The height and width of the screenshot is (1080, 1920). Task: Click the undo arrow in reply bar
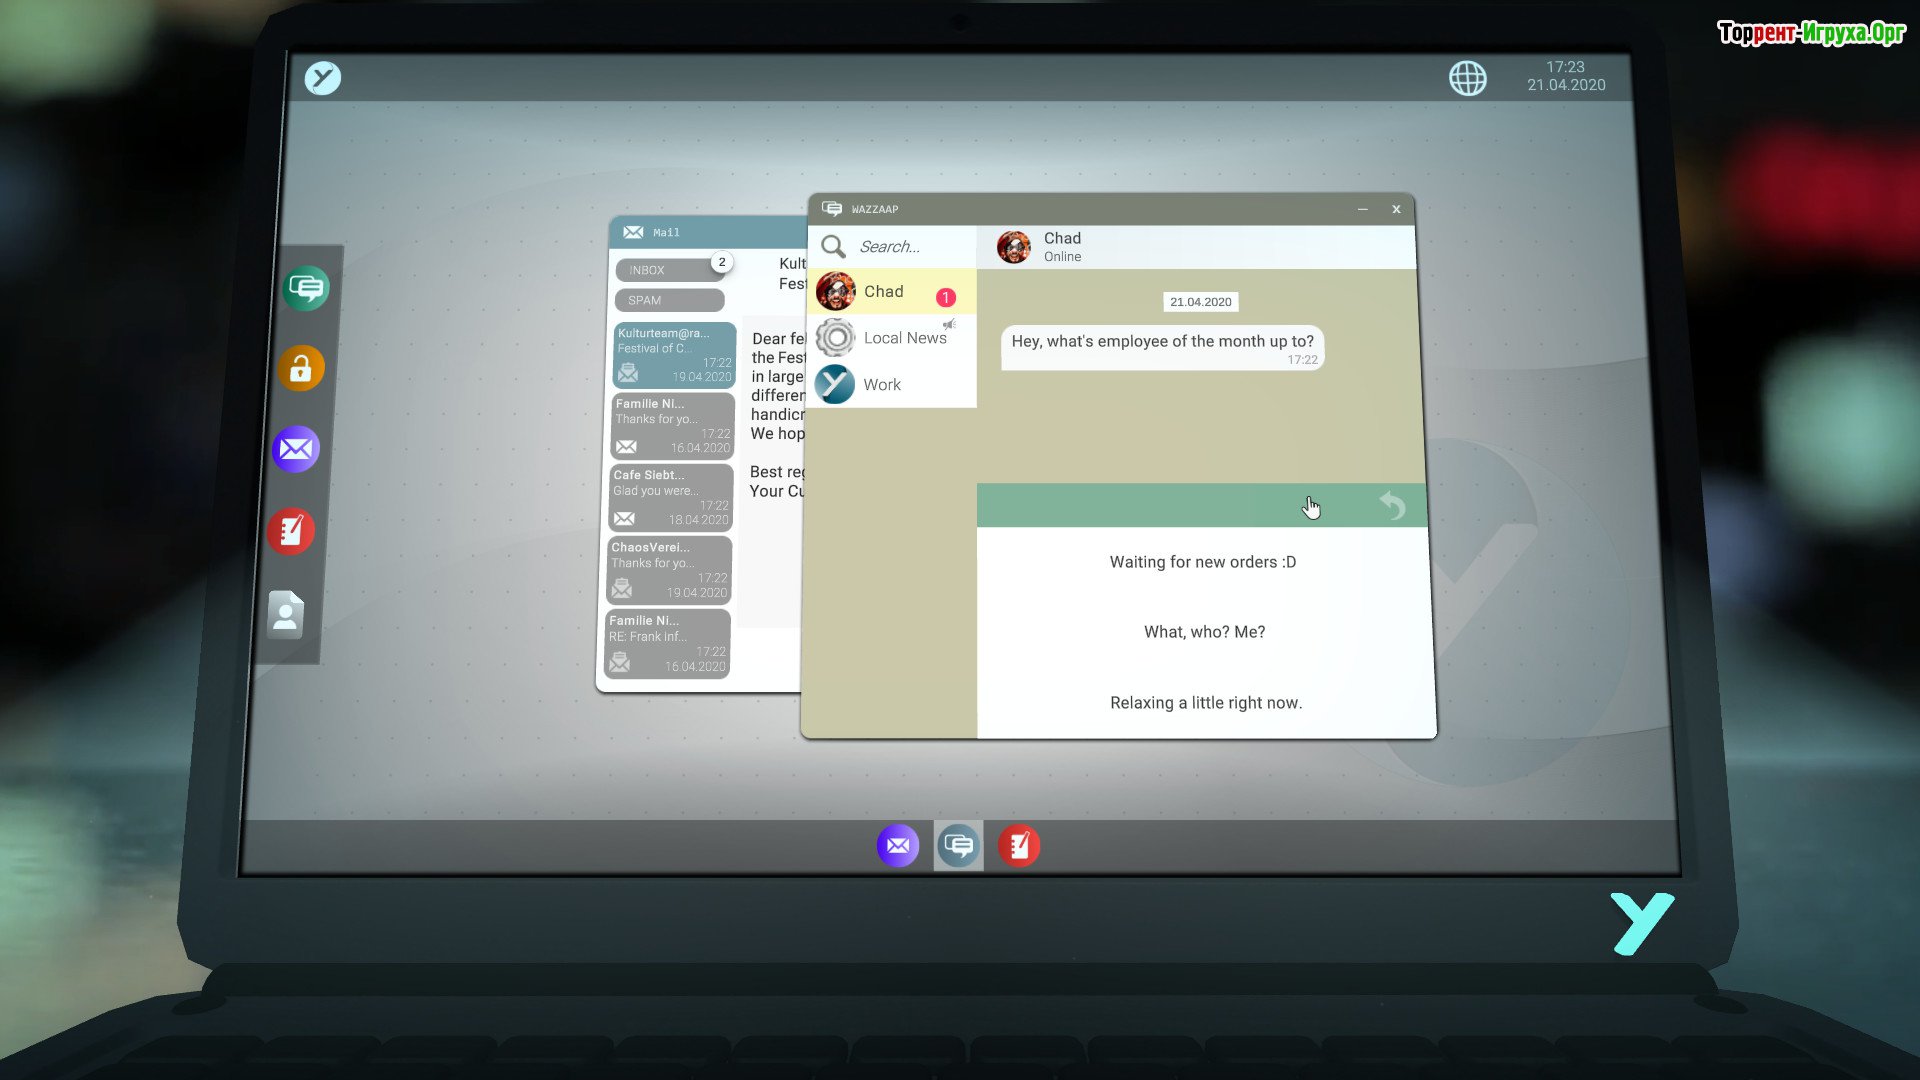coord(1392,506)
